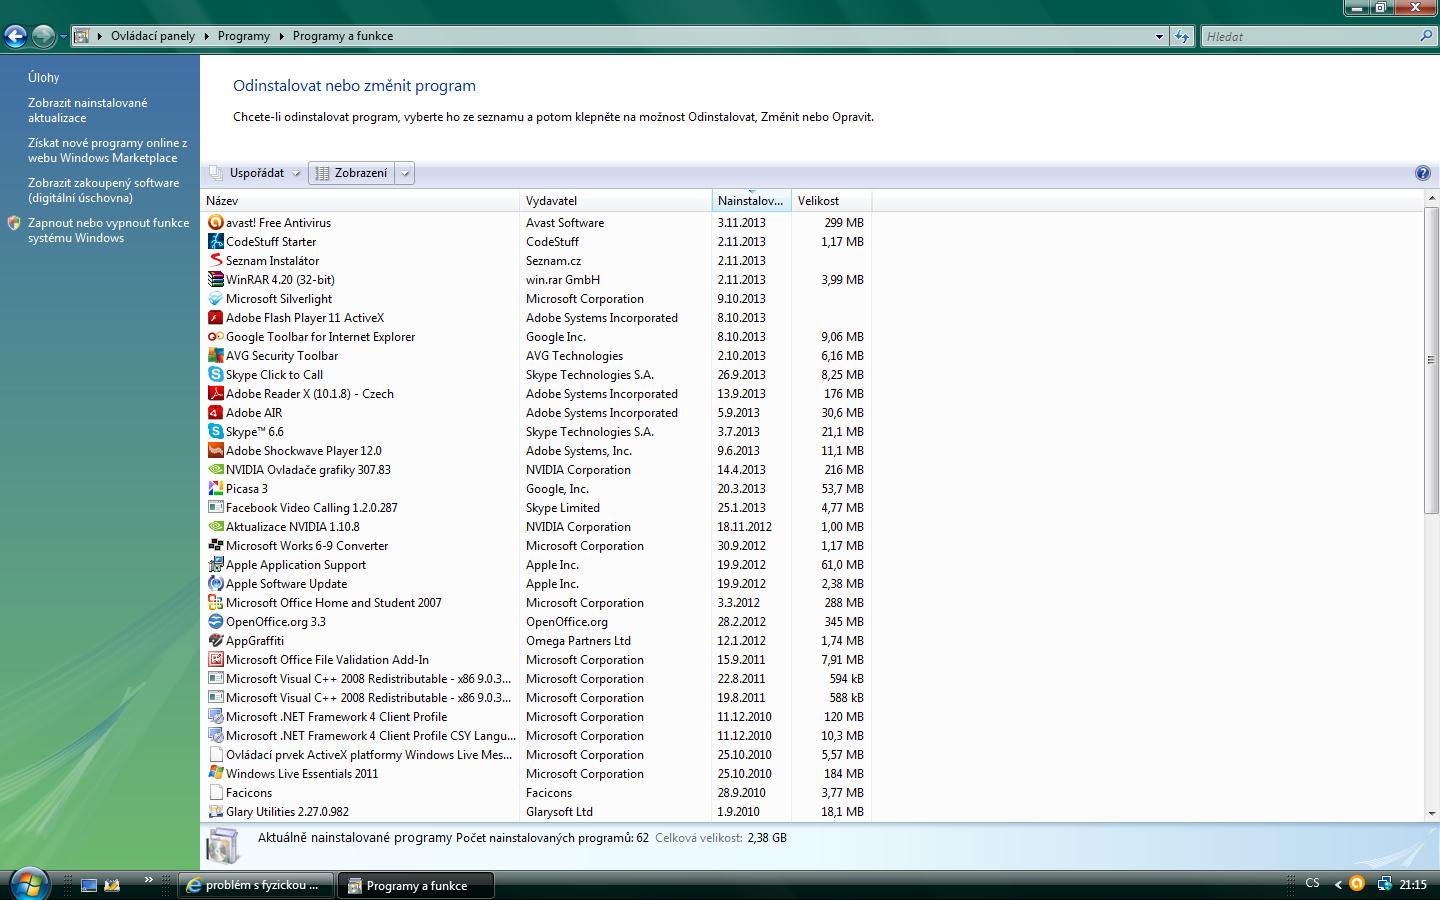Click the Windows Start orb

point(28,884)
